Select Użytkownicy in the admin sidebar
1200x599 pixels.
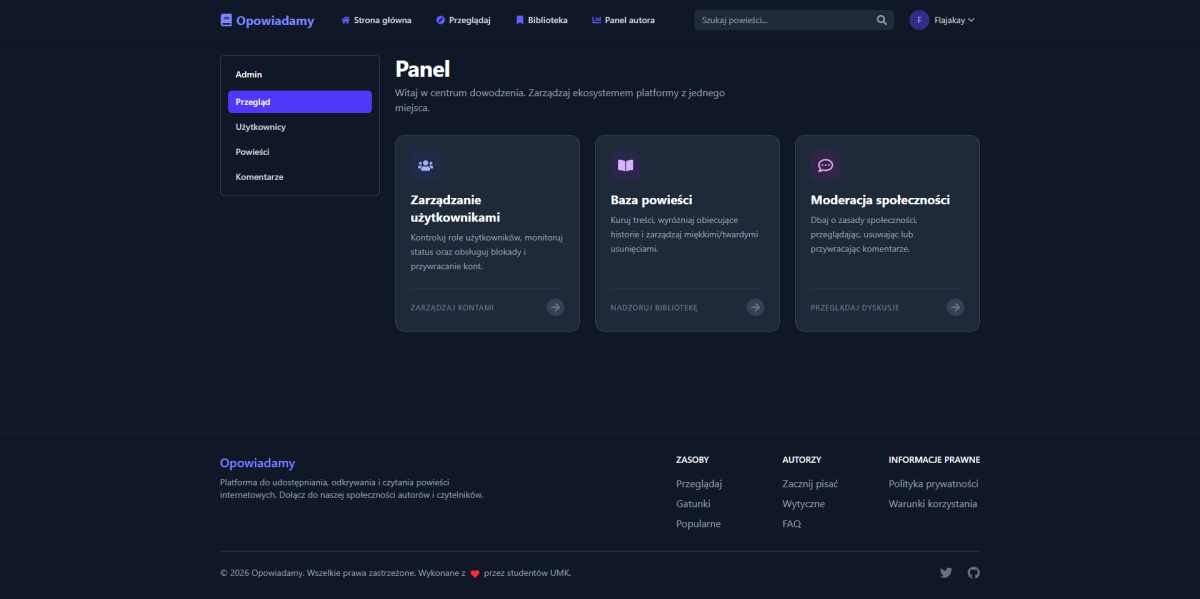[261, 127]
